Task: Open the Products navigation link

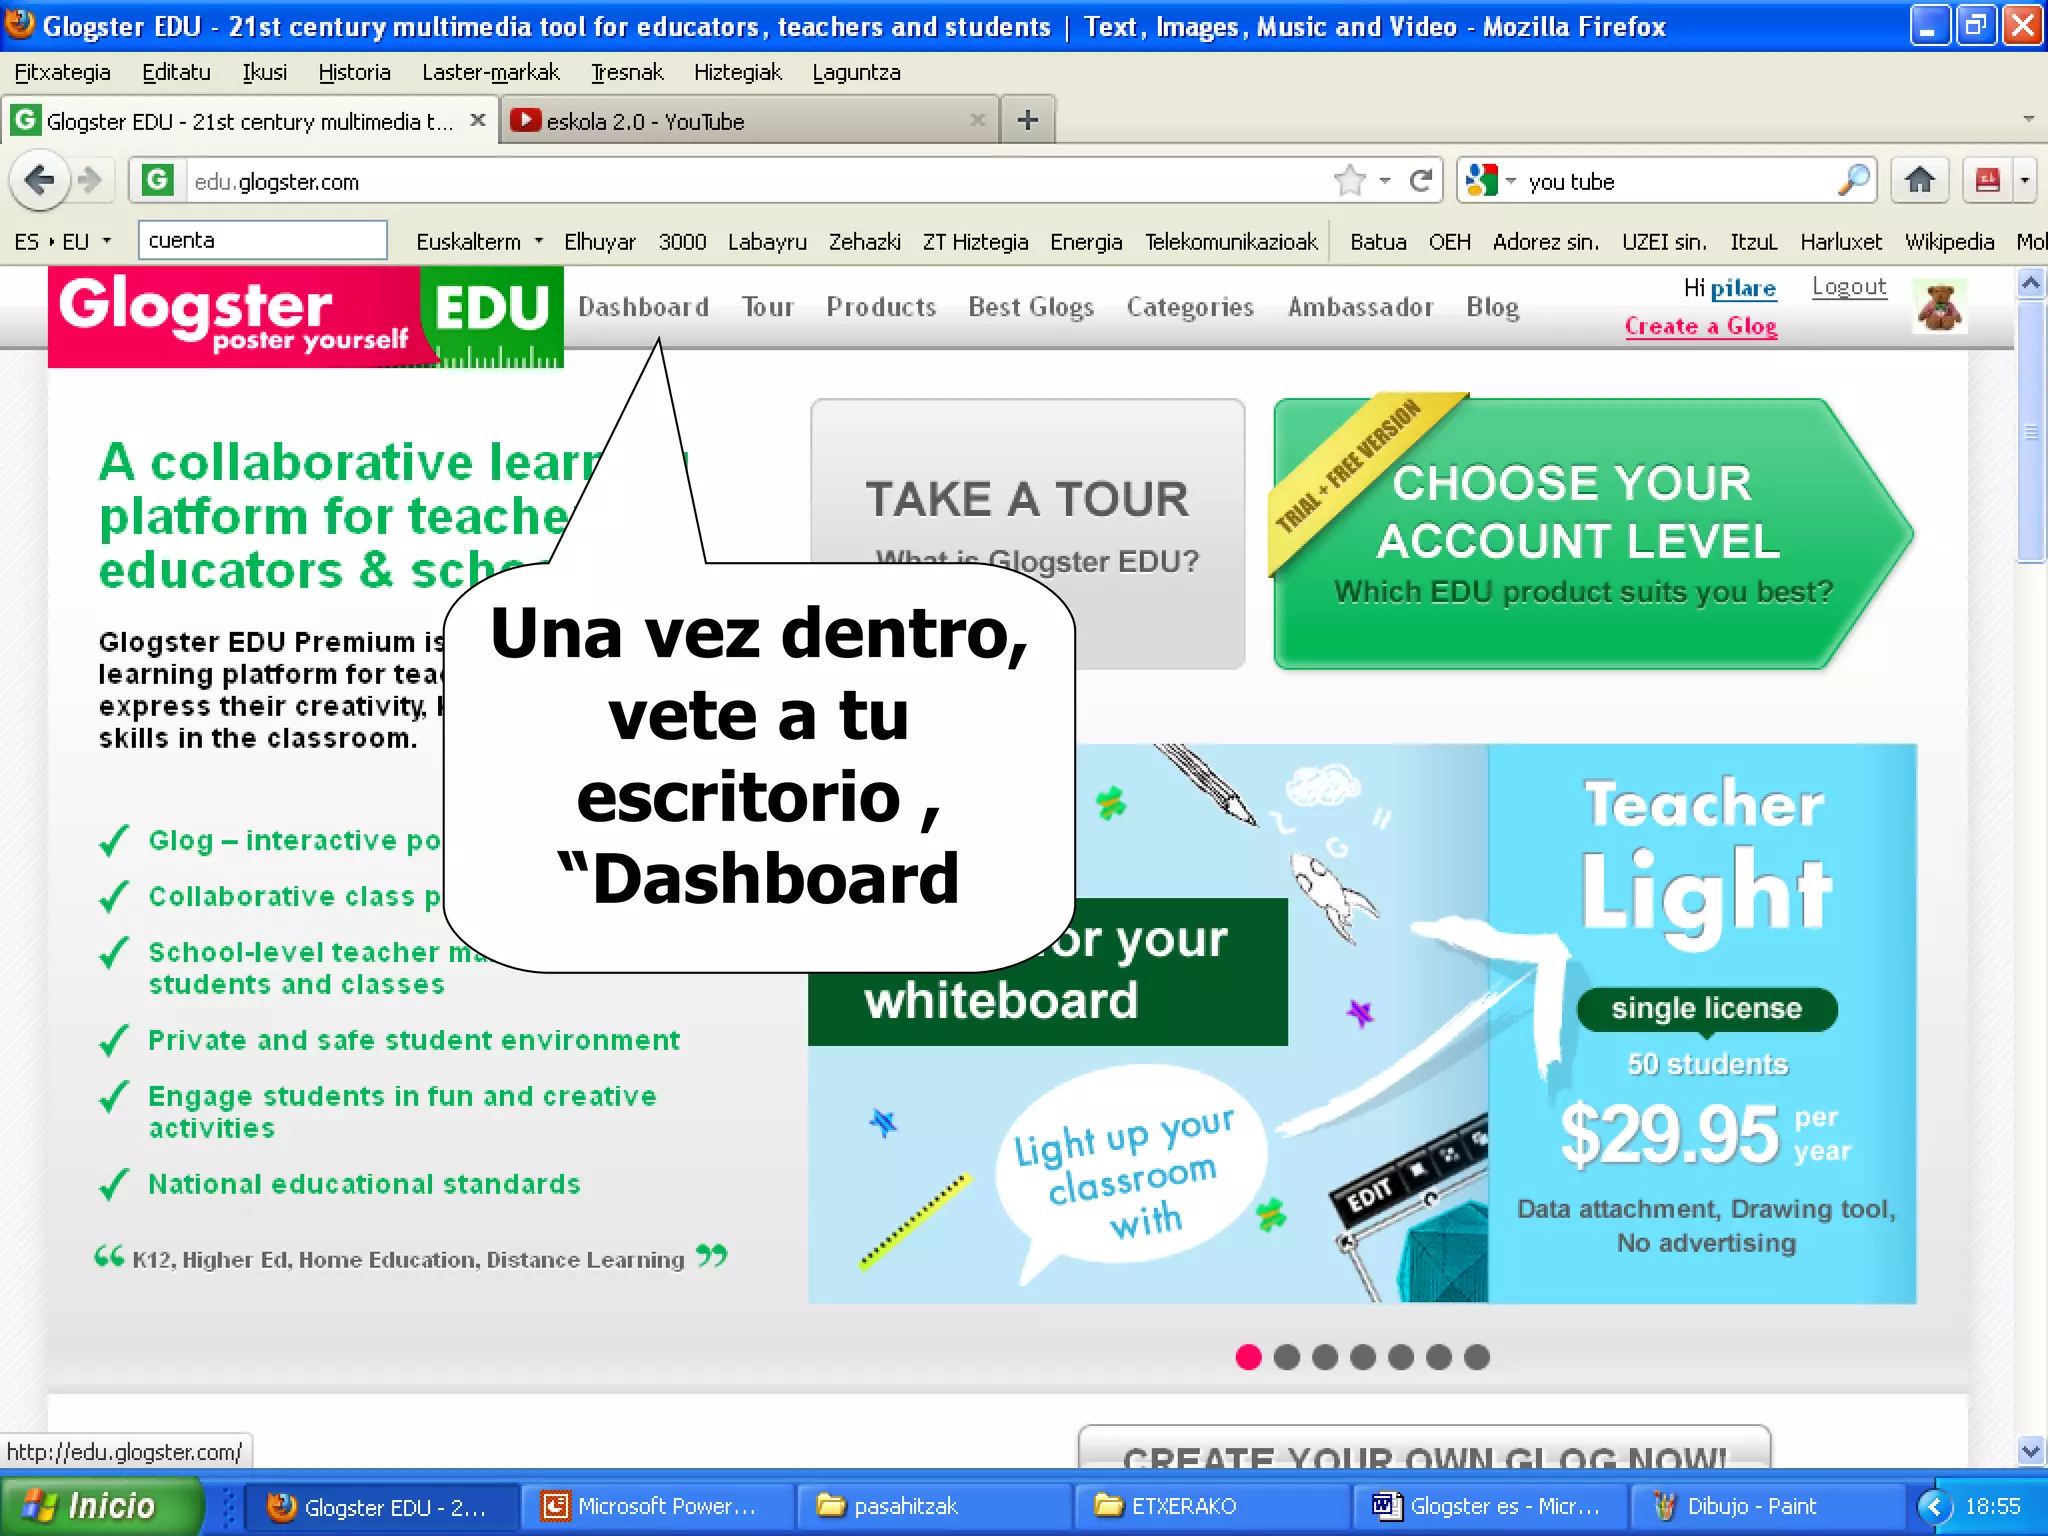Action: click(881, 307)
